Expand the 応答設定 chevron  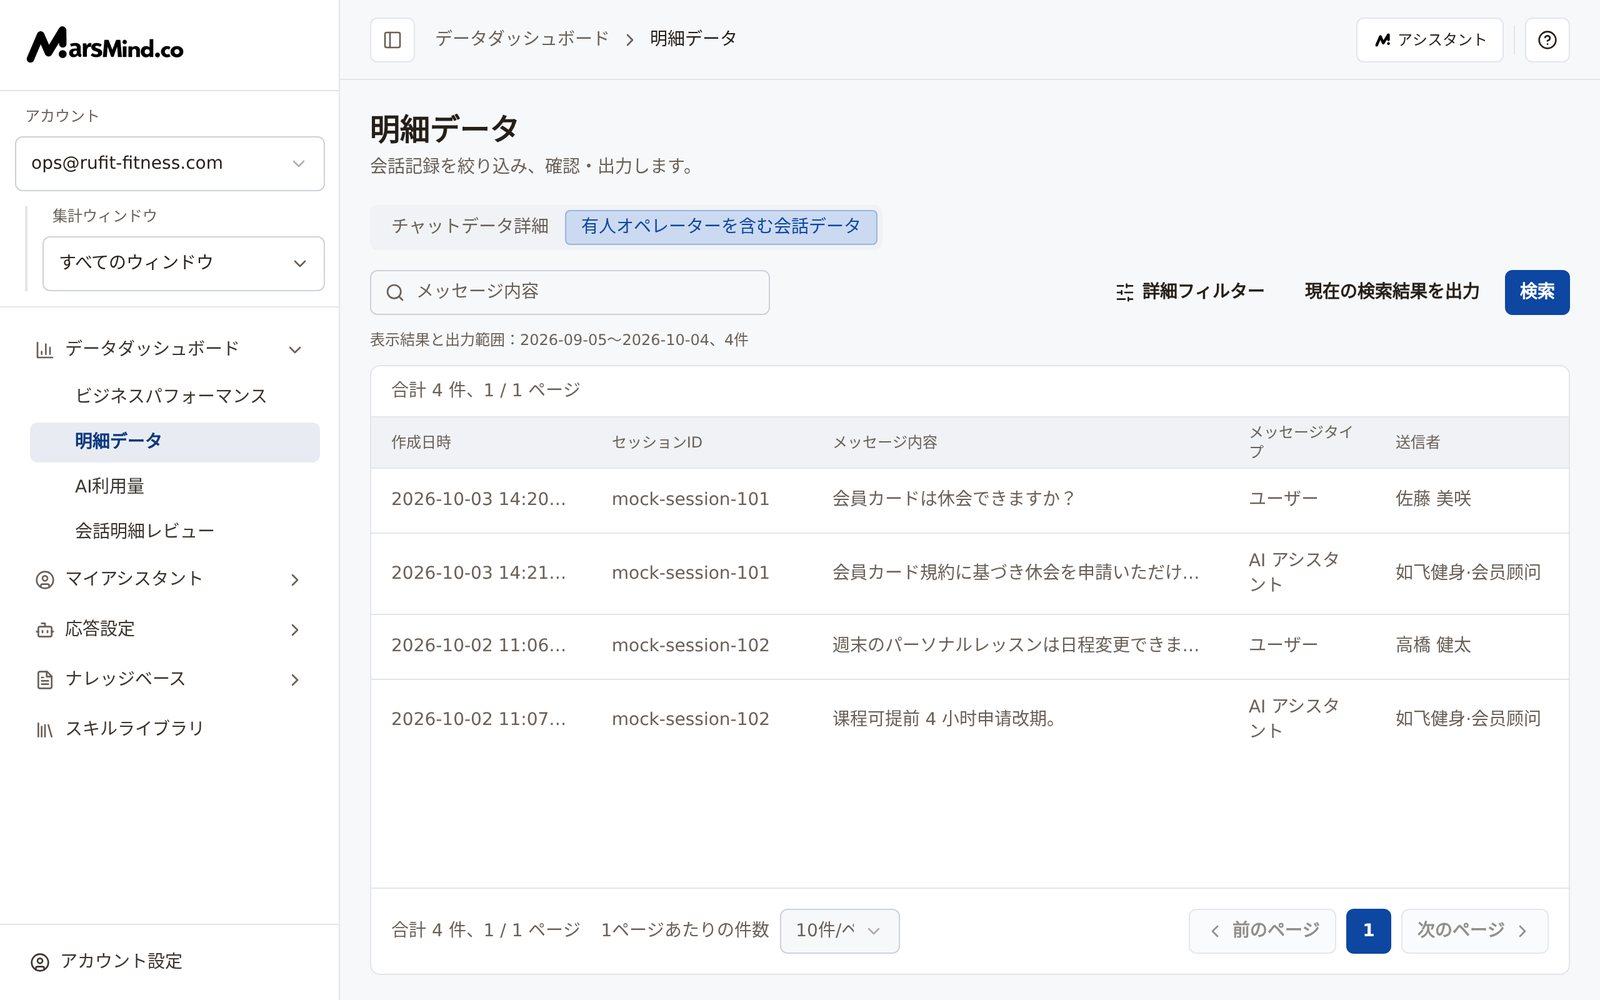click(x=295, y=630)
